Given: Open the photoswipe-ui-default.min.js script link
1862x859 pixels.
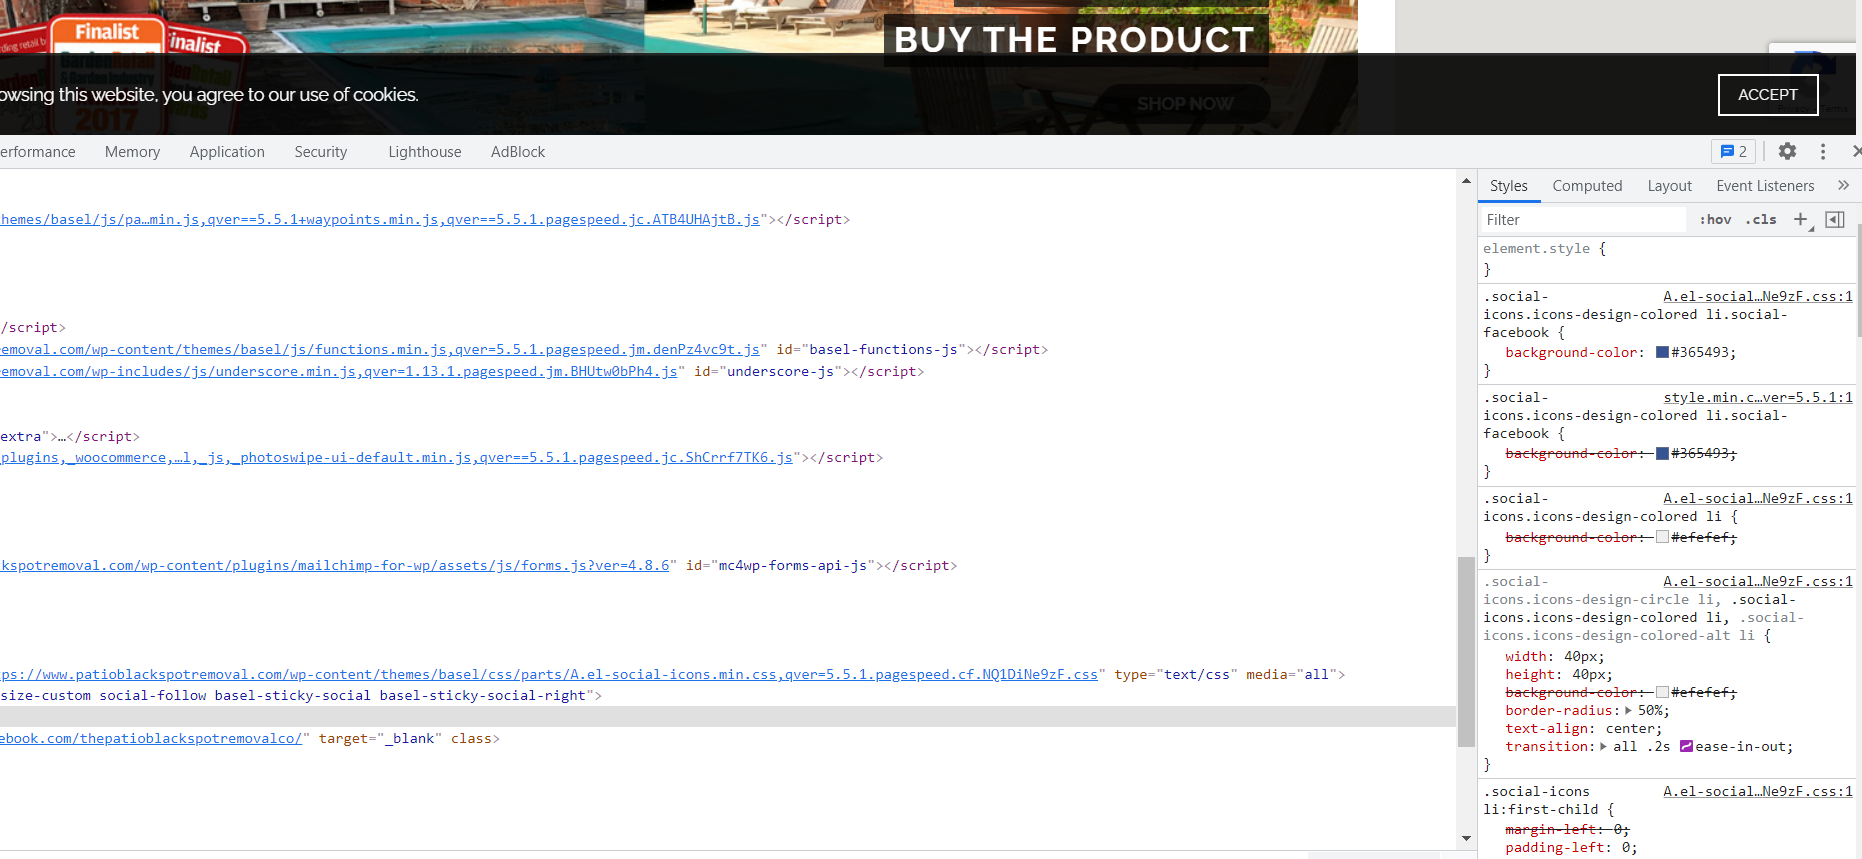Looking at the screenshot, I should click(x=397, y=458).
